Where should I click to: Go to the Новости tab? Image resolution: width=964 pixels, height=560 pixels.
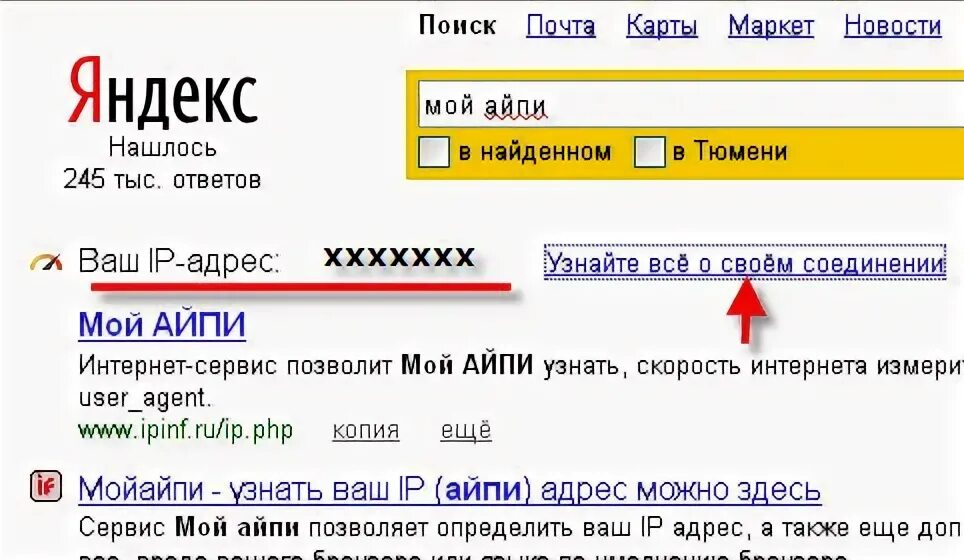pos(893,26)
